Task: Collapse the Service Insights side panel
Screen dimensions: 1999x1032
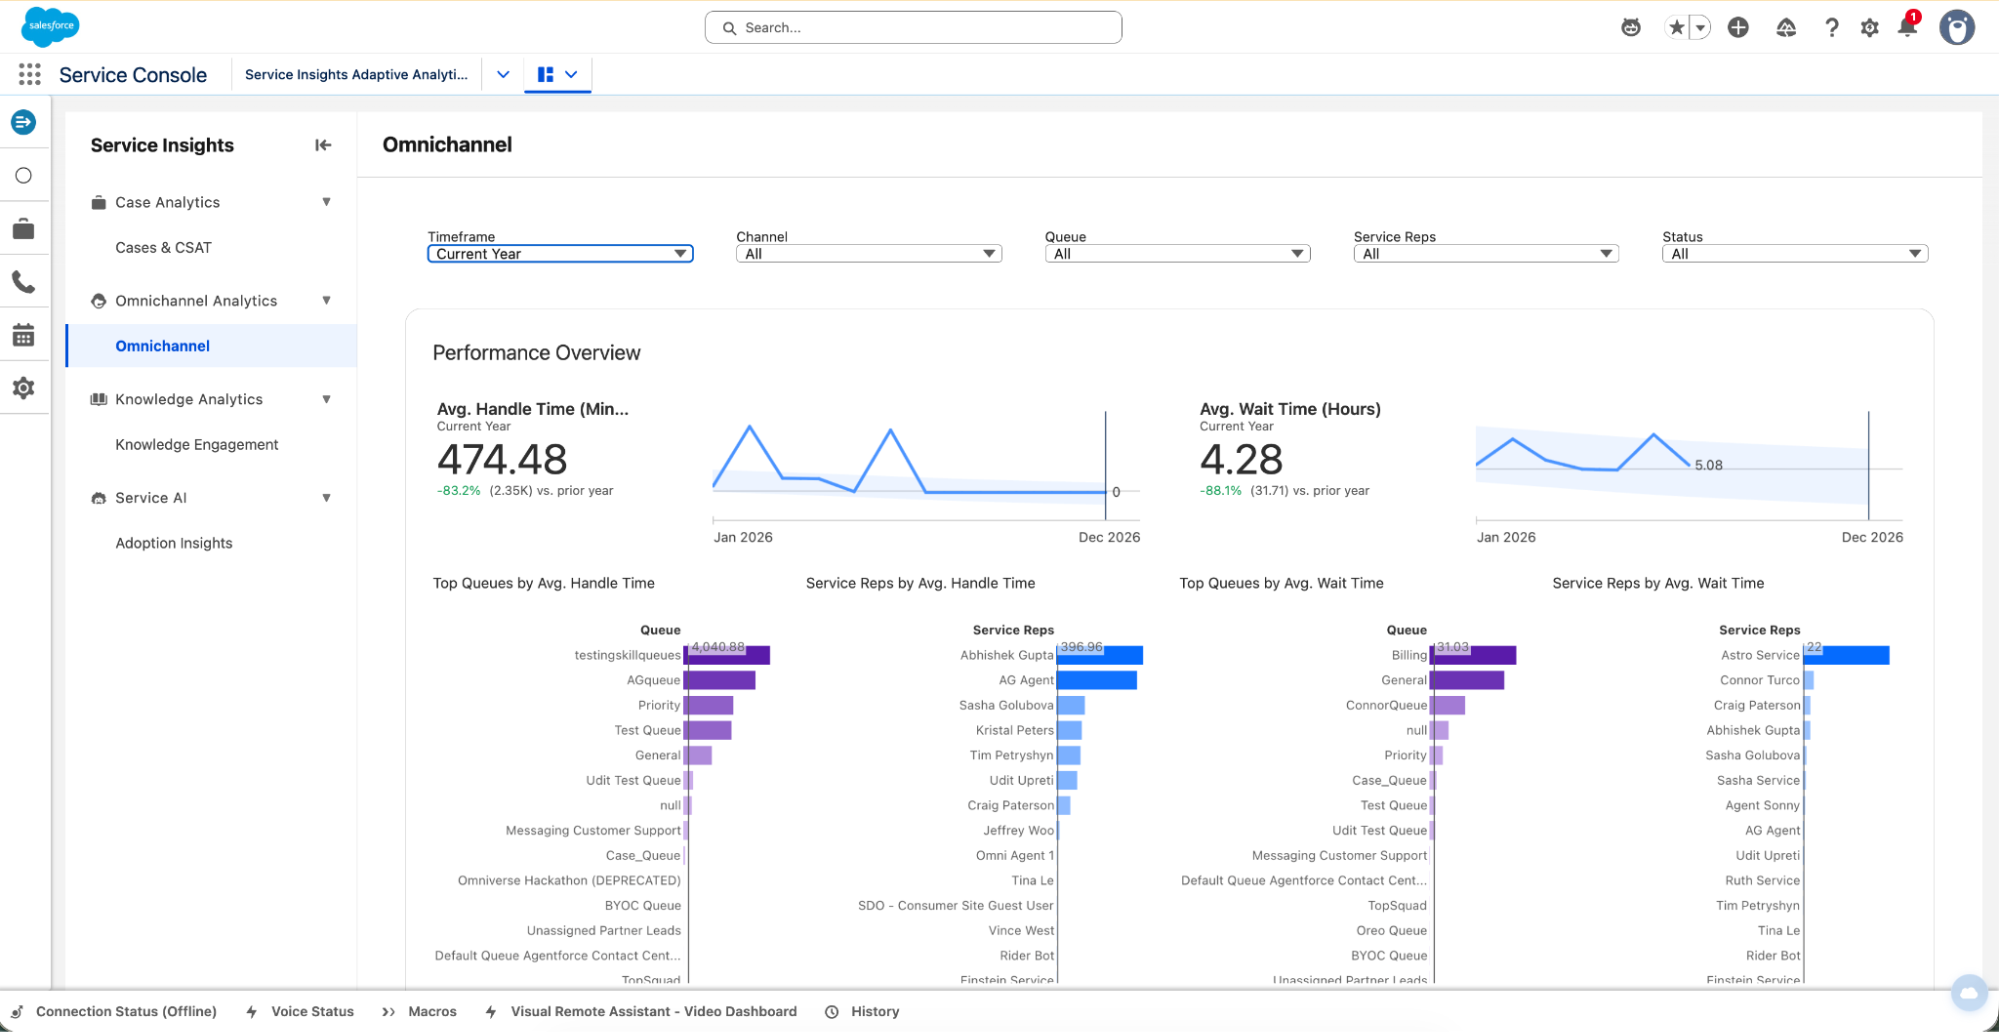Action: coord(323,145)
